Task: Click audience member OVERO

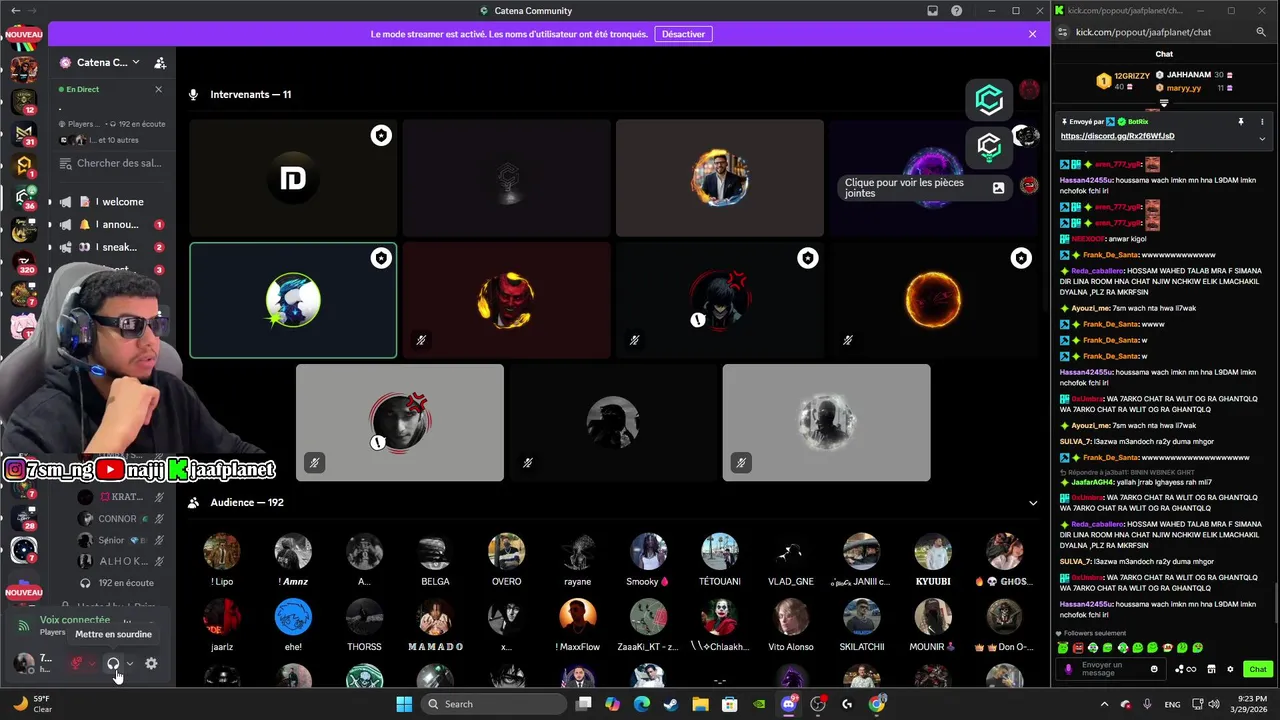Action: (x=506, y=559)
